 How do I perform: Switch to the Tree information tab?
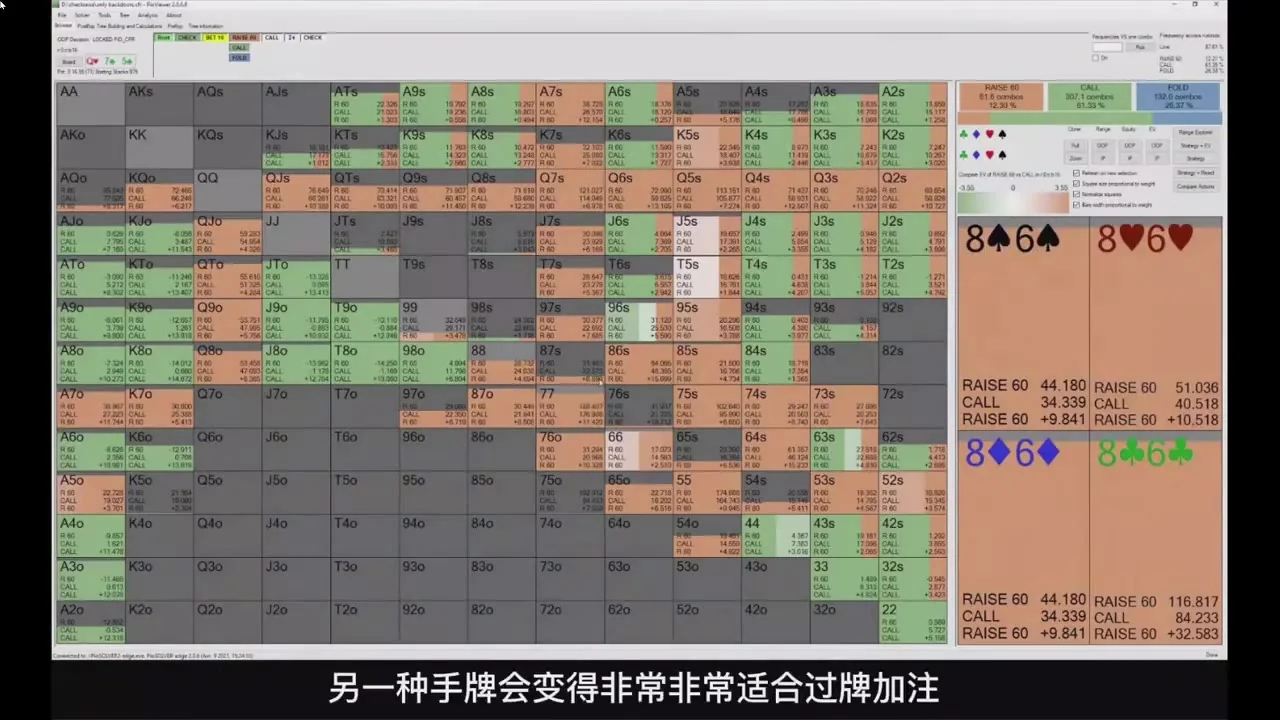click(205, 25)
